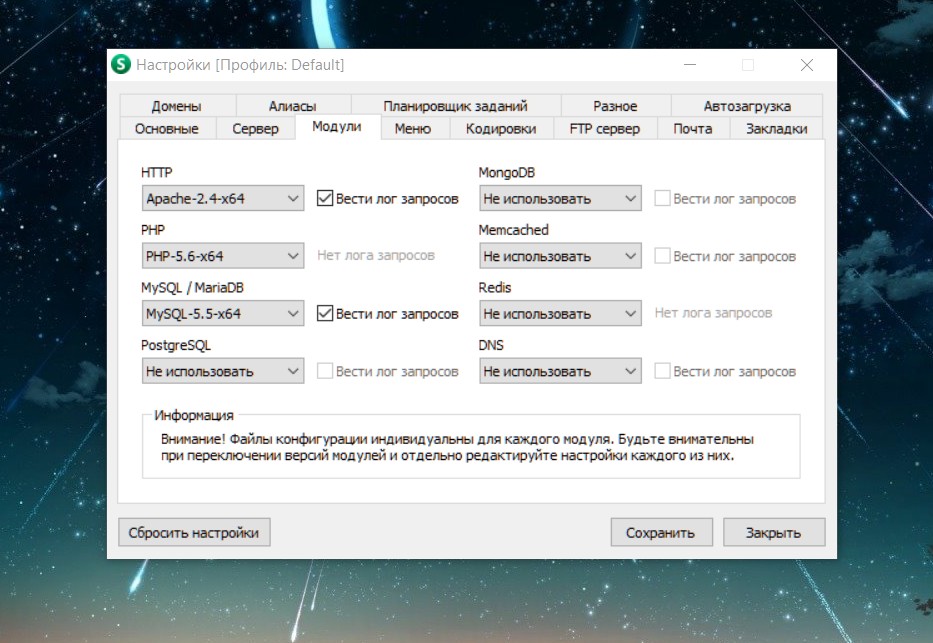Open the Автозагрузка tab
933x643 pixels.
pos(747,106)
